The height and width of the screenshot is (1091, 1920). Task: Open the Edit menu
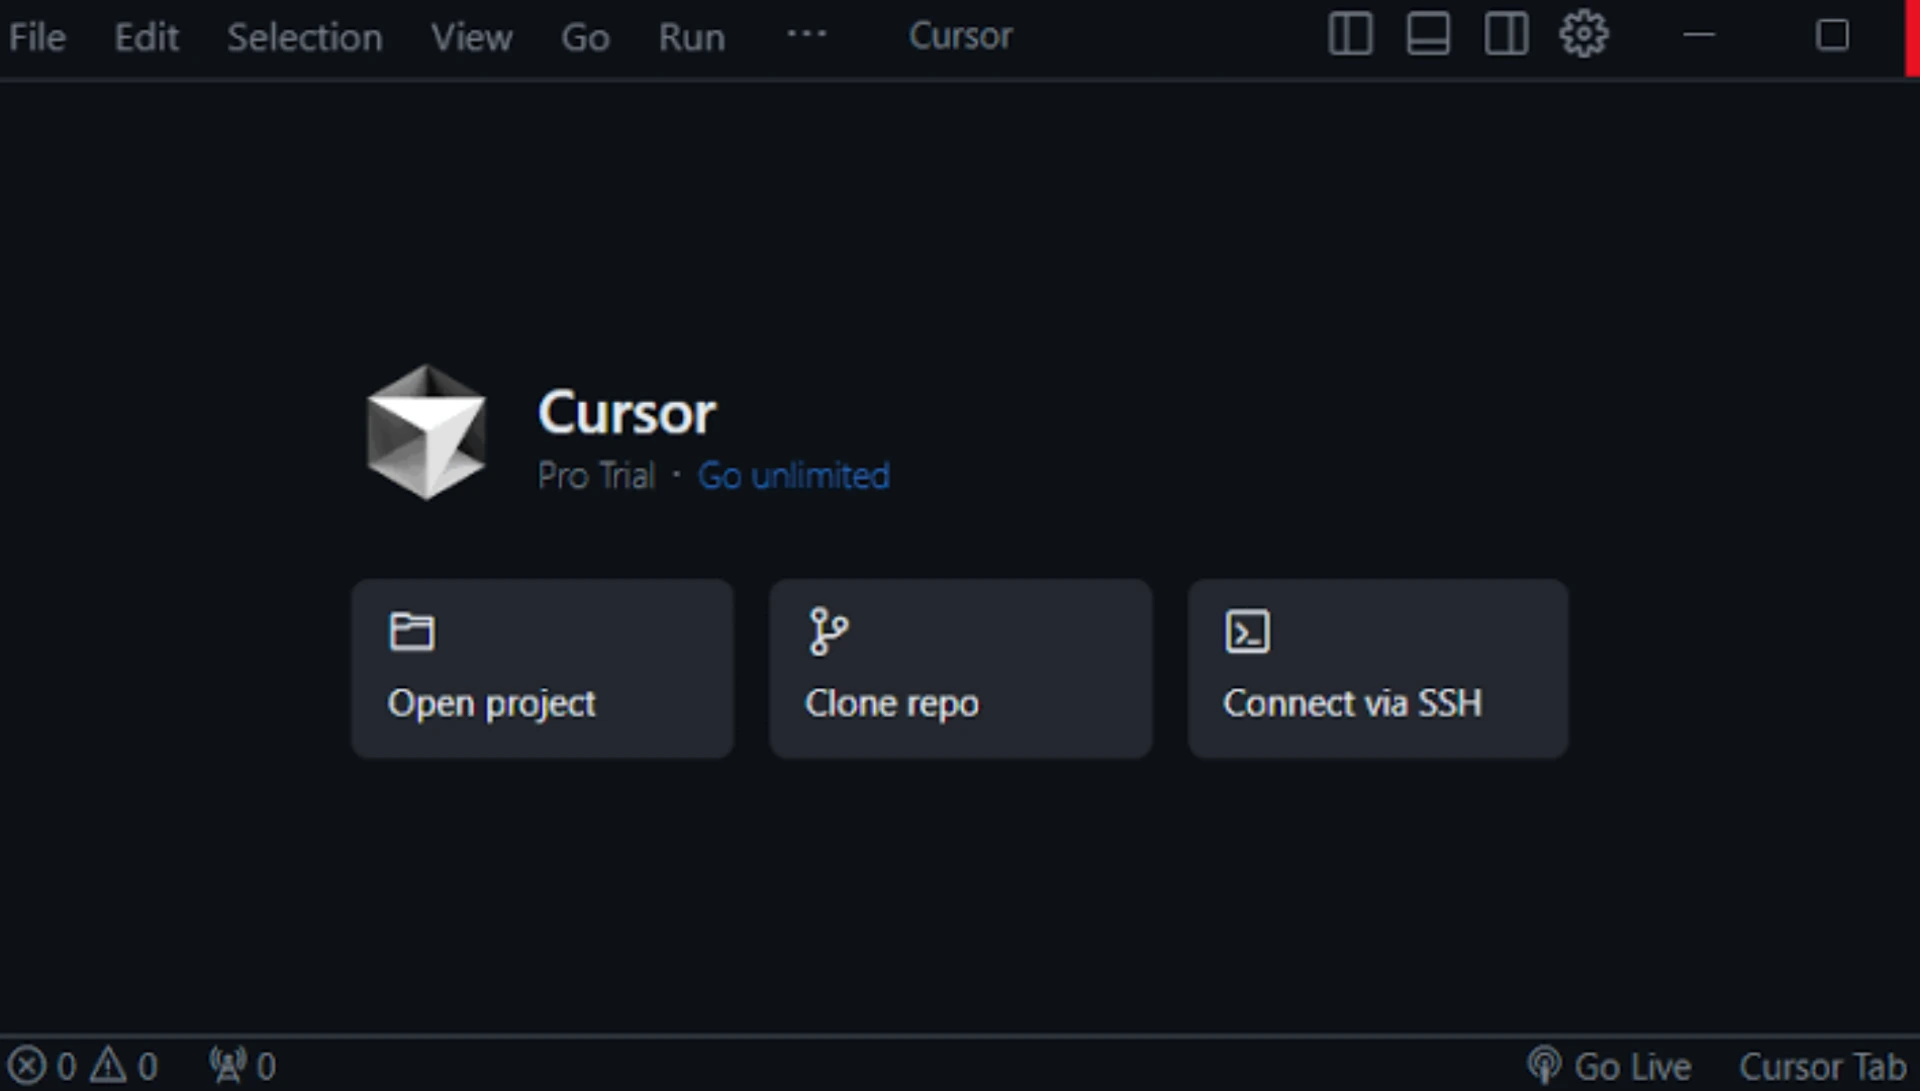tap(146, 37)
